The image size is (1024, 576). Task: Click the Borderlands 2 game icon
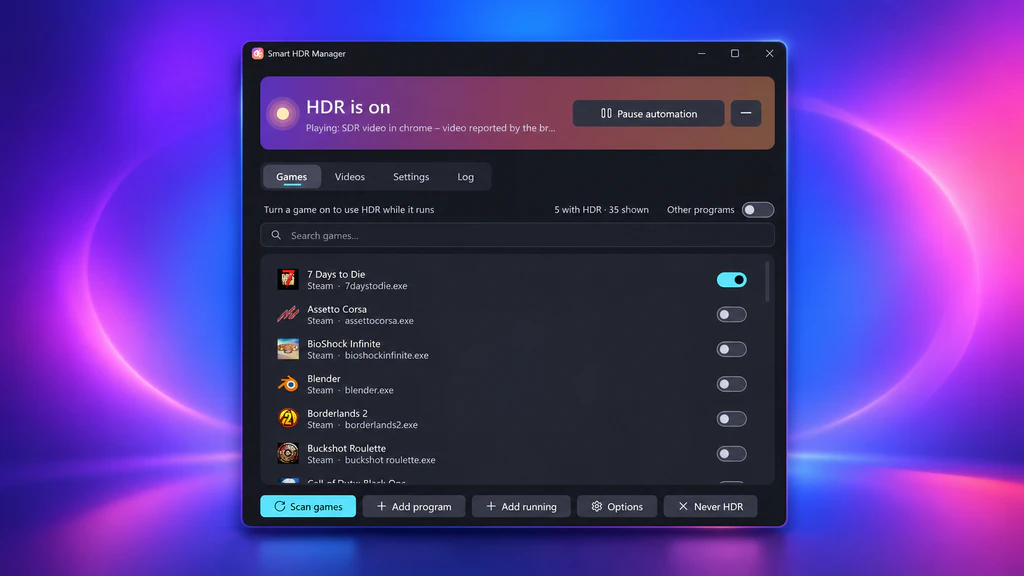pyautogui.click(x=287, y=419)
